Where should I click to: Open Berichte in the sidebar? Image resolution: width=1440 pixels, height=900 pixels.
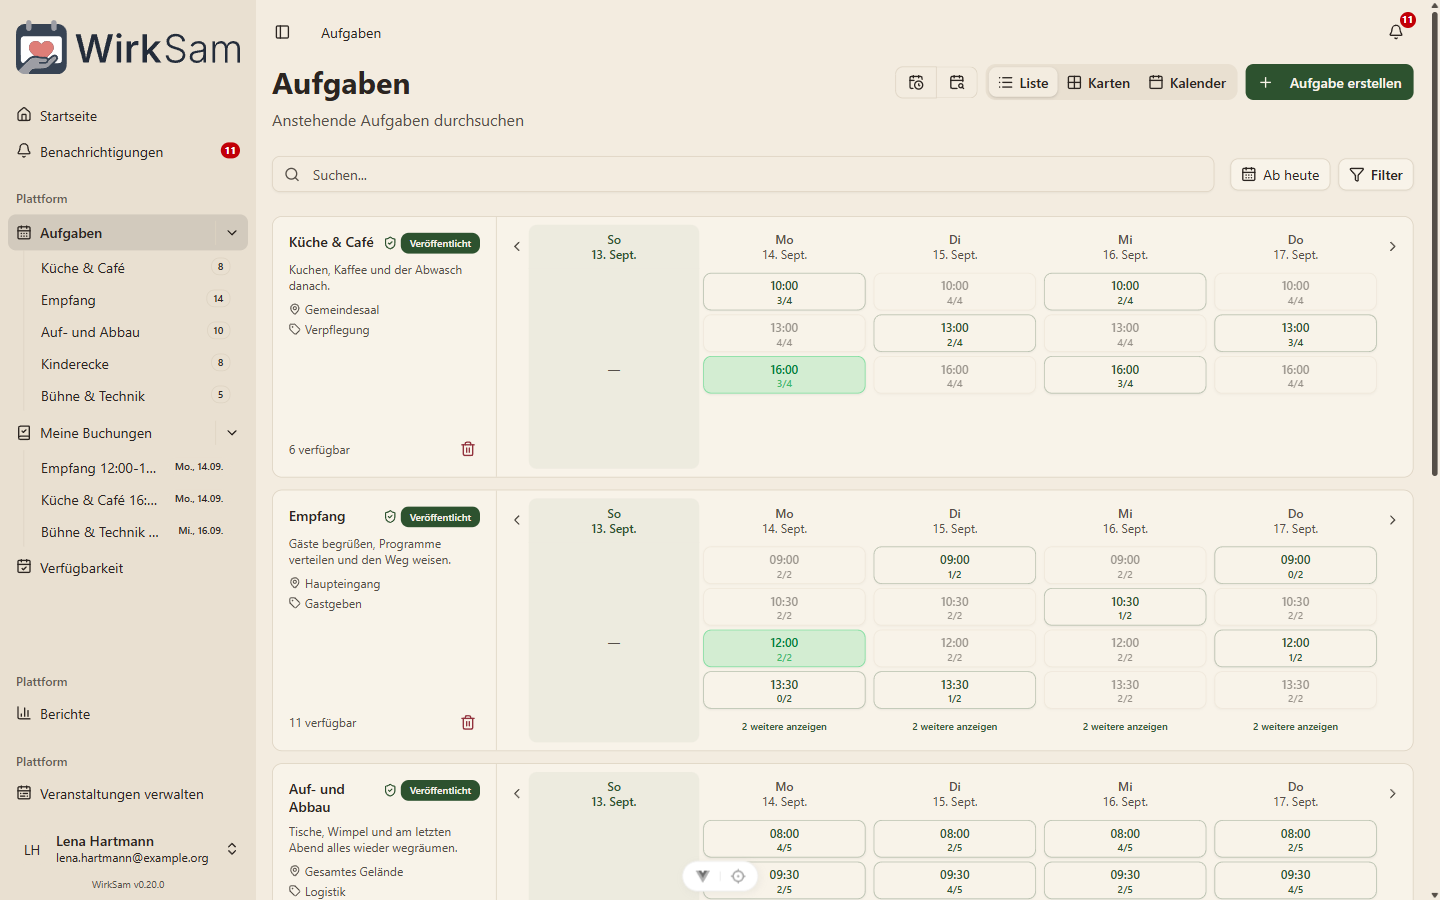point(128,714)
